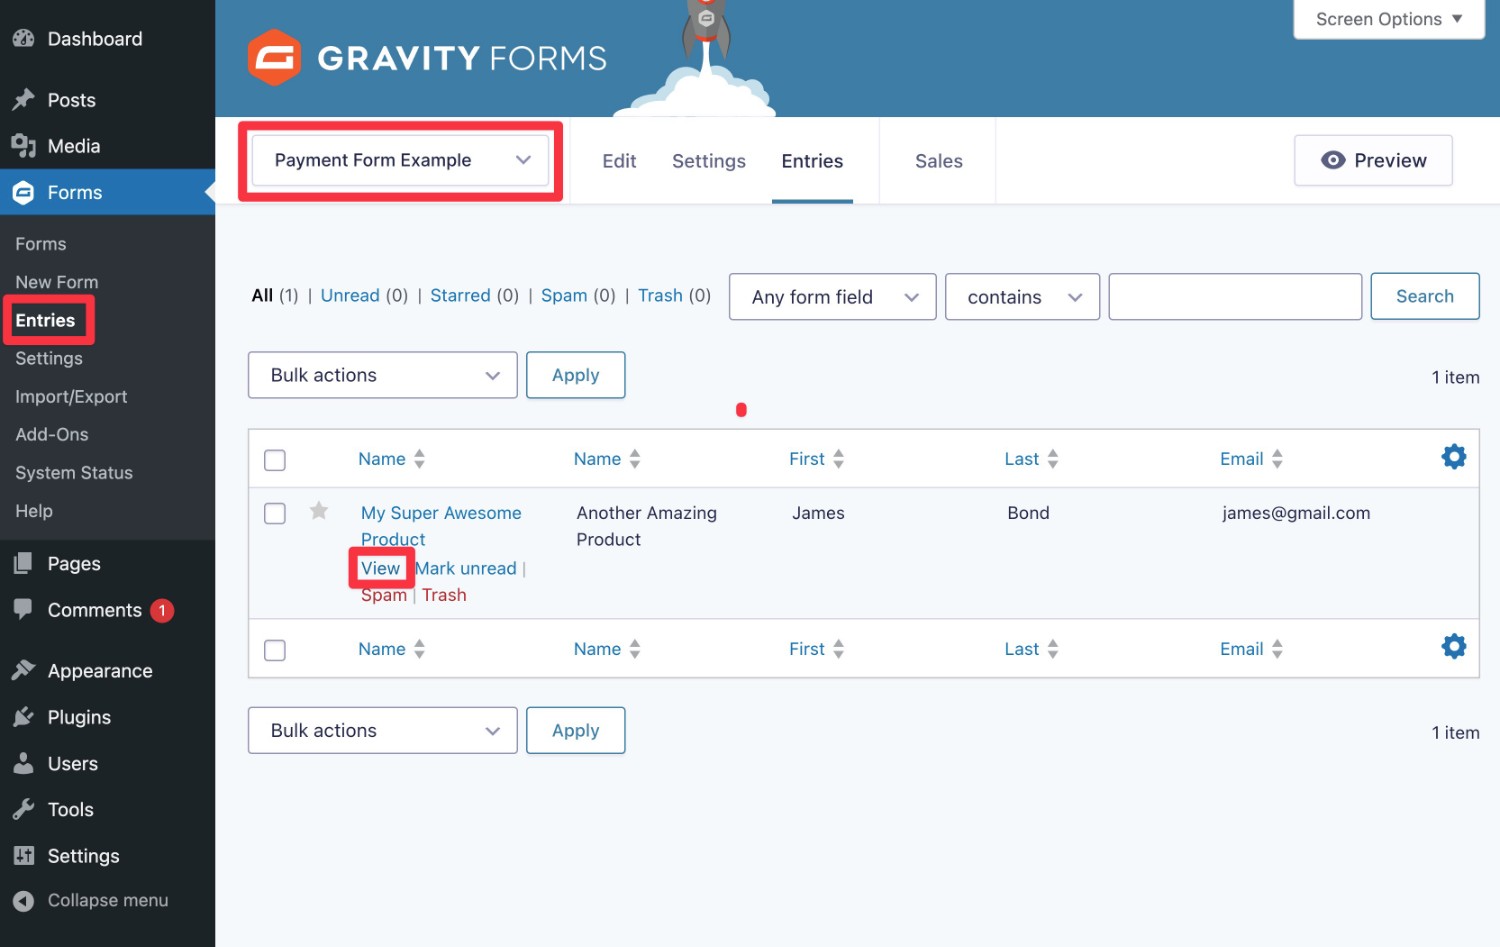This screenshot has height=947, width=1500.
Task: Open the form's Settings tab
Action: point(708,161)
